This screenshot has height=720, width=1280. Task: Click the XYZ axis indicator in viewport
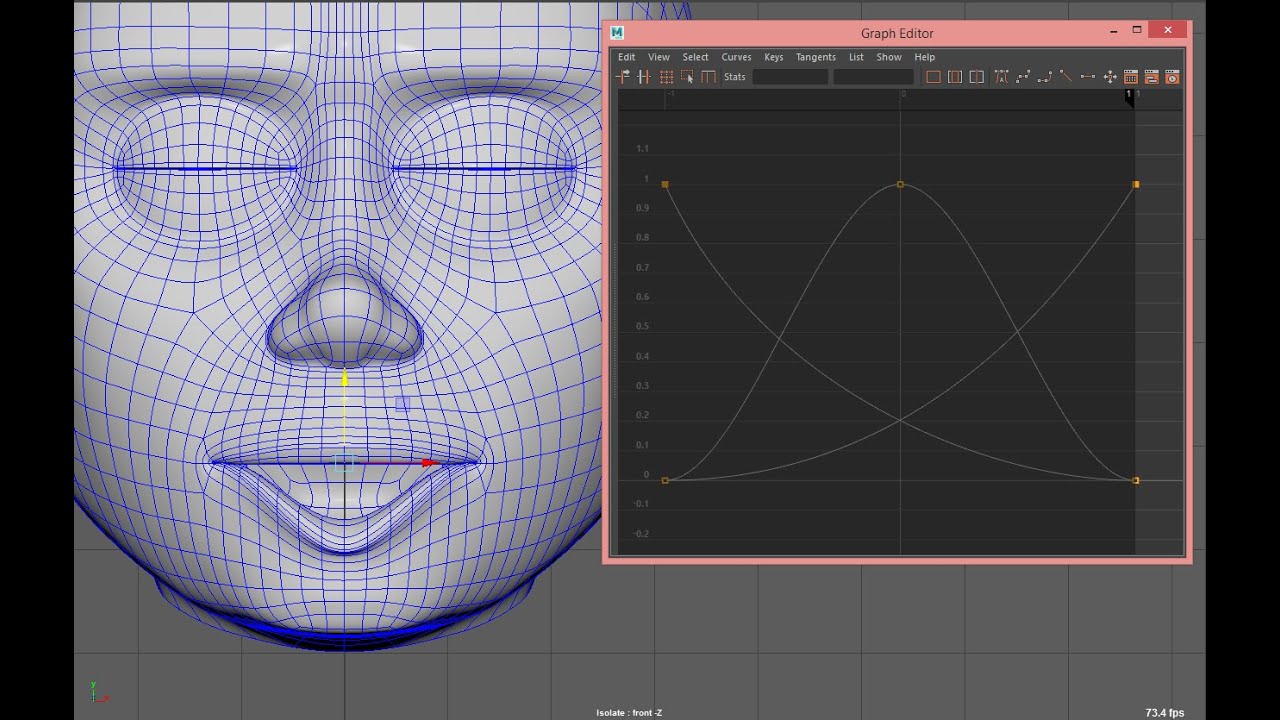[x=98, y=692]
